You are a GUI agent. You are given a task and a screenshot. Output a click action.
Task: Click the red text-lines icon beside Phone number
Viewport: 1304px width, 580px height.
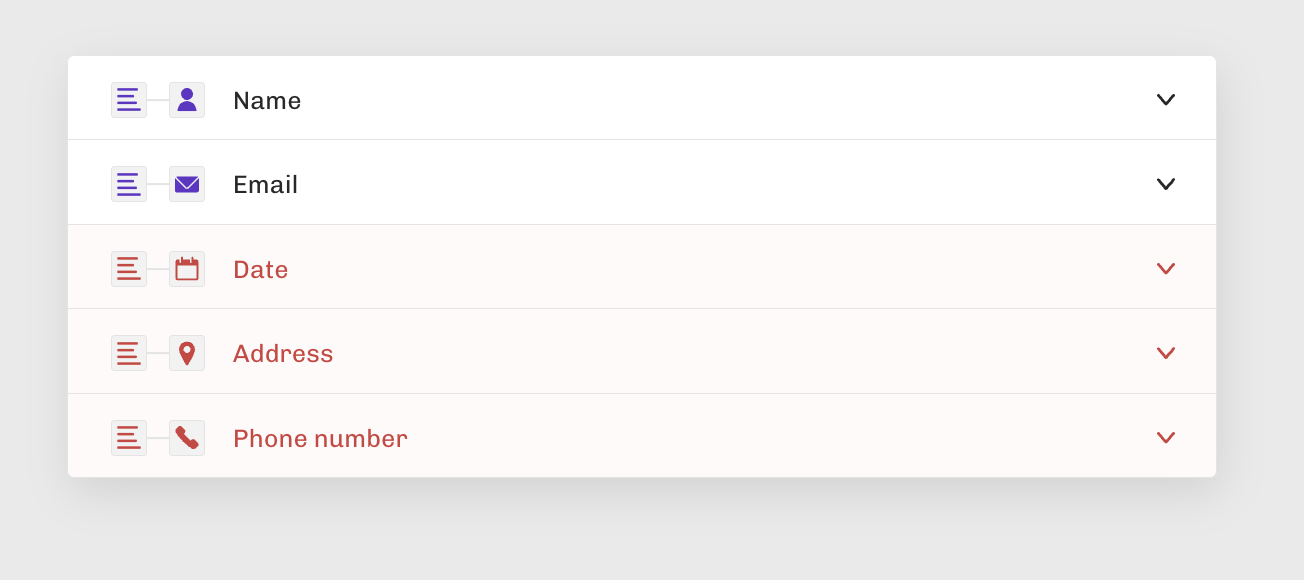129,438
